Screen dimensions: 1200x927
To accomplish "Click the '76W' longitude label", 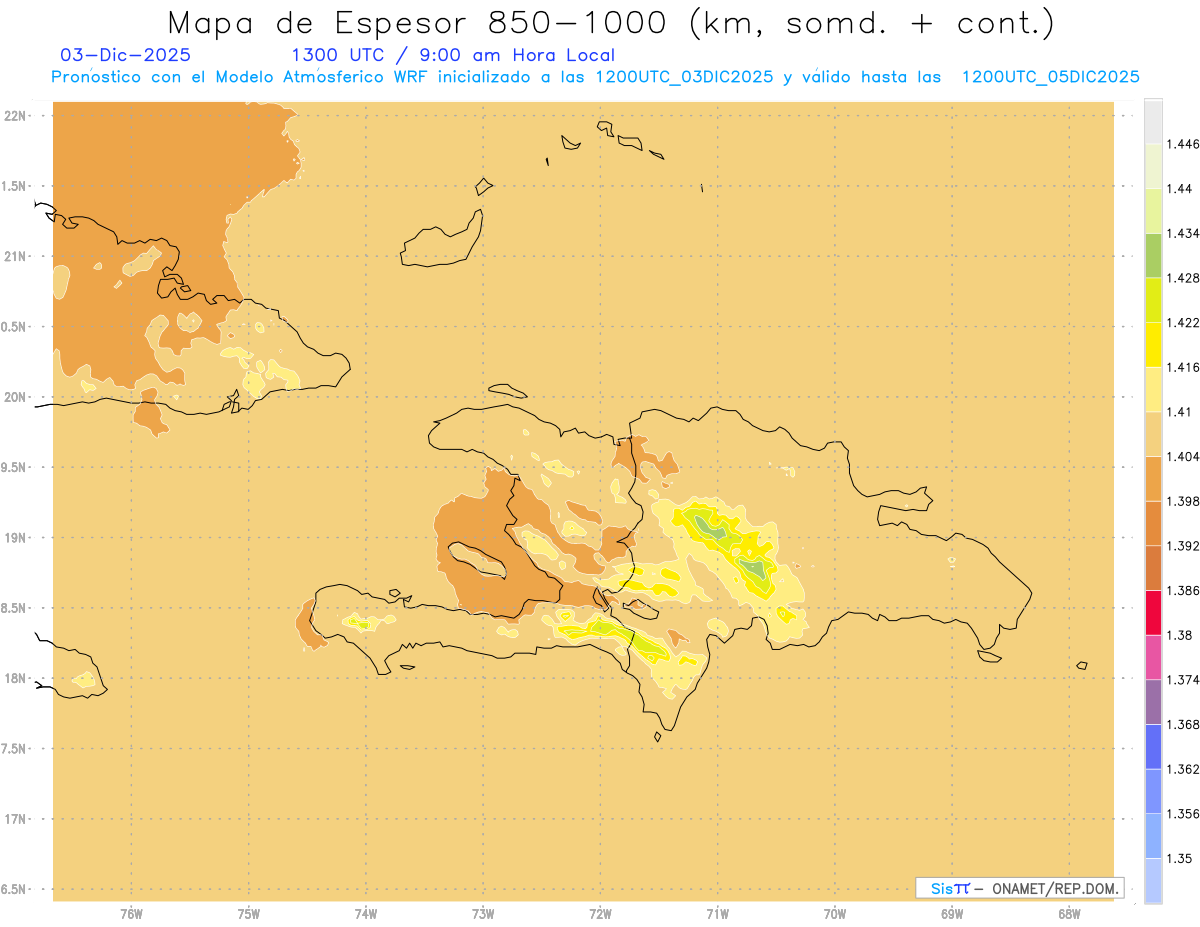I will (x=131, y=913).
